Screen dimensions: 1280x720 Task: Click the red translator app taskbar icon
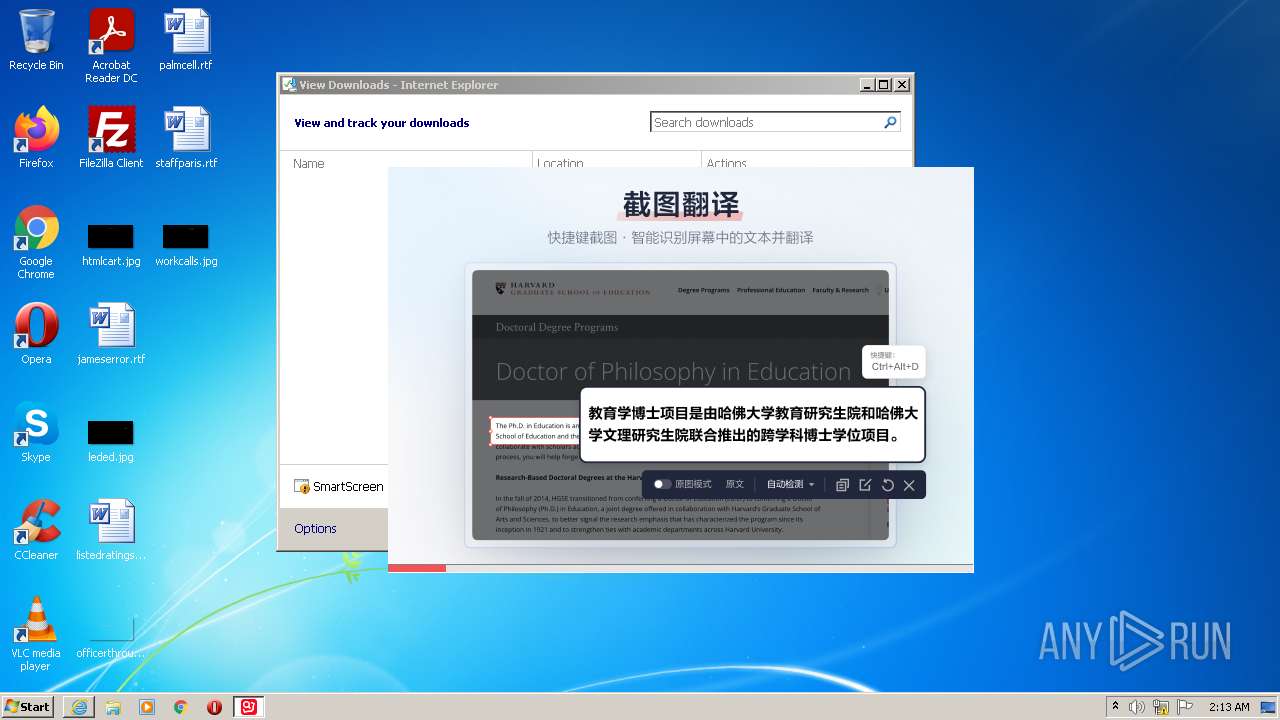(248, 707)
